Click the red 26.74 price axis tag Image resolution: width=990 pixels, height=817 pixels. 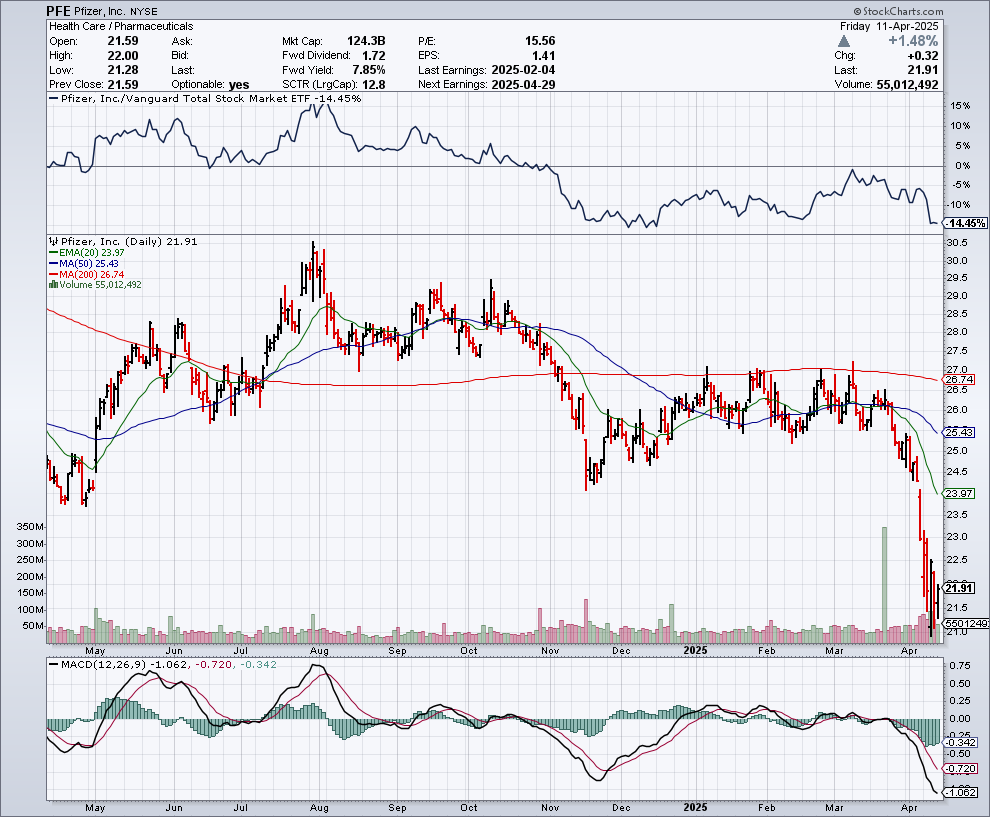pyautogui.click(x=959, y=379)
